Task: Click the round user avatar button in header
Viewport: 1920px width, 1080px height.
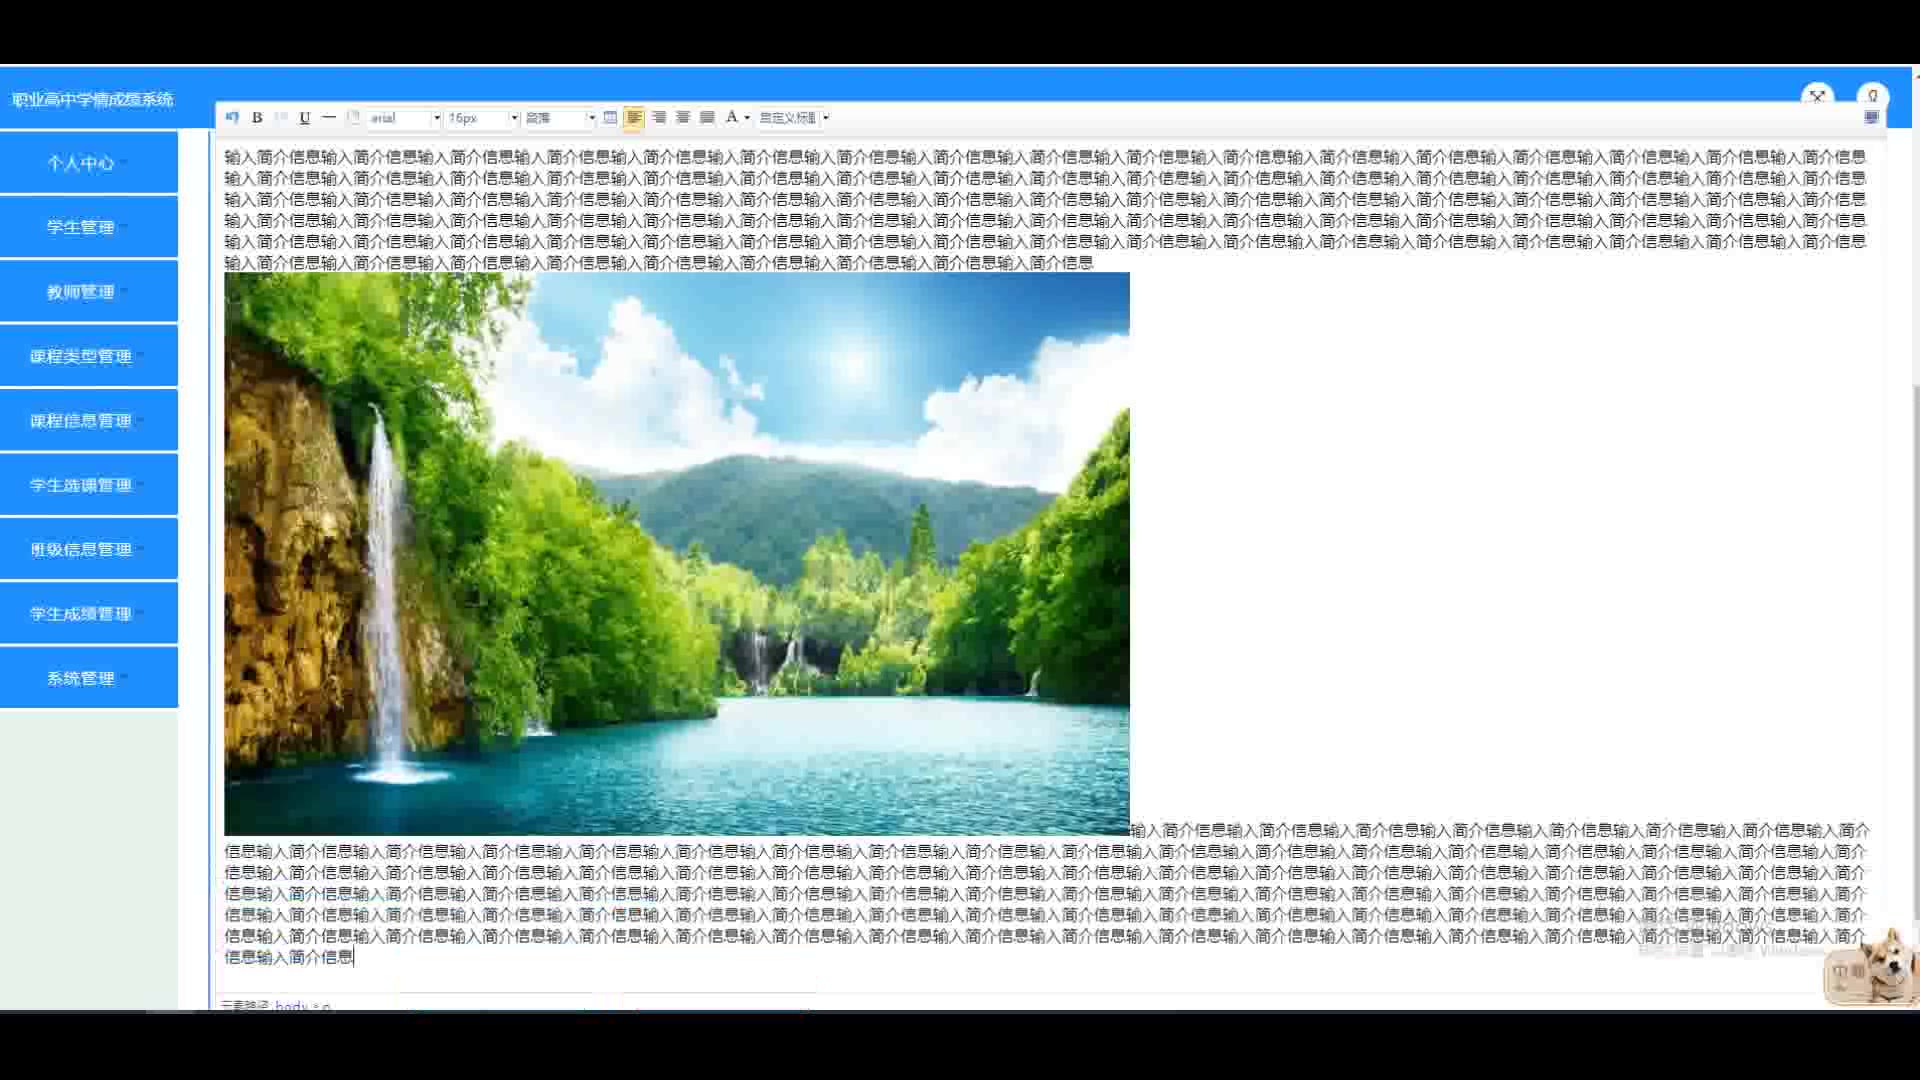Action: (1872, 97)
